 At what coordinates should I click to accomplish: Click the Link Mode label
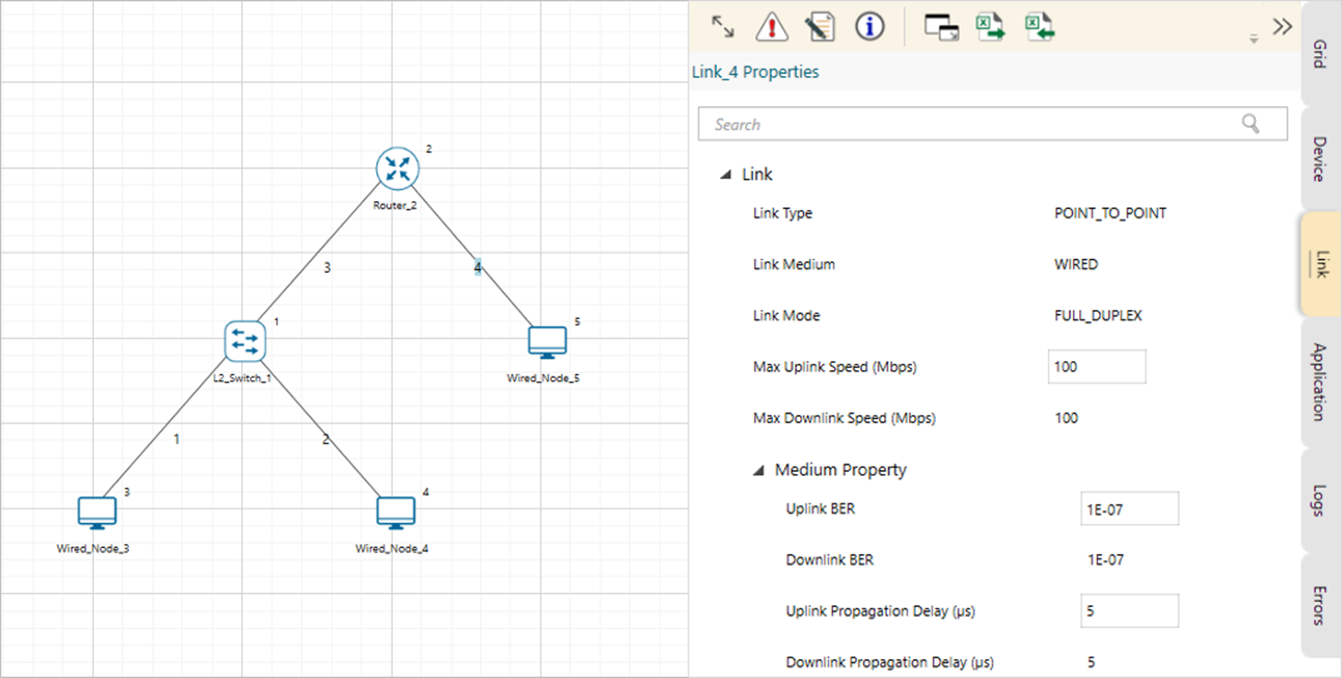[x=786, y=315]
